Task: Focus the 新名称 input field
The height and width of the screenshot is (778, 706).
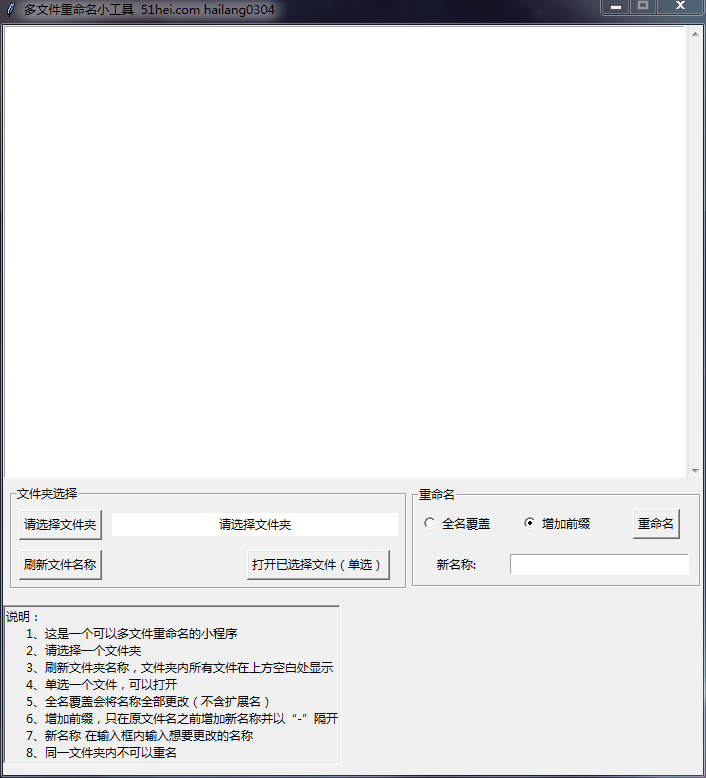Action: pos(599,565)
